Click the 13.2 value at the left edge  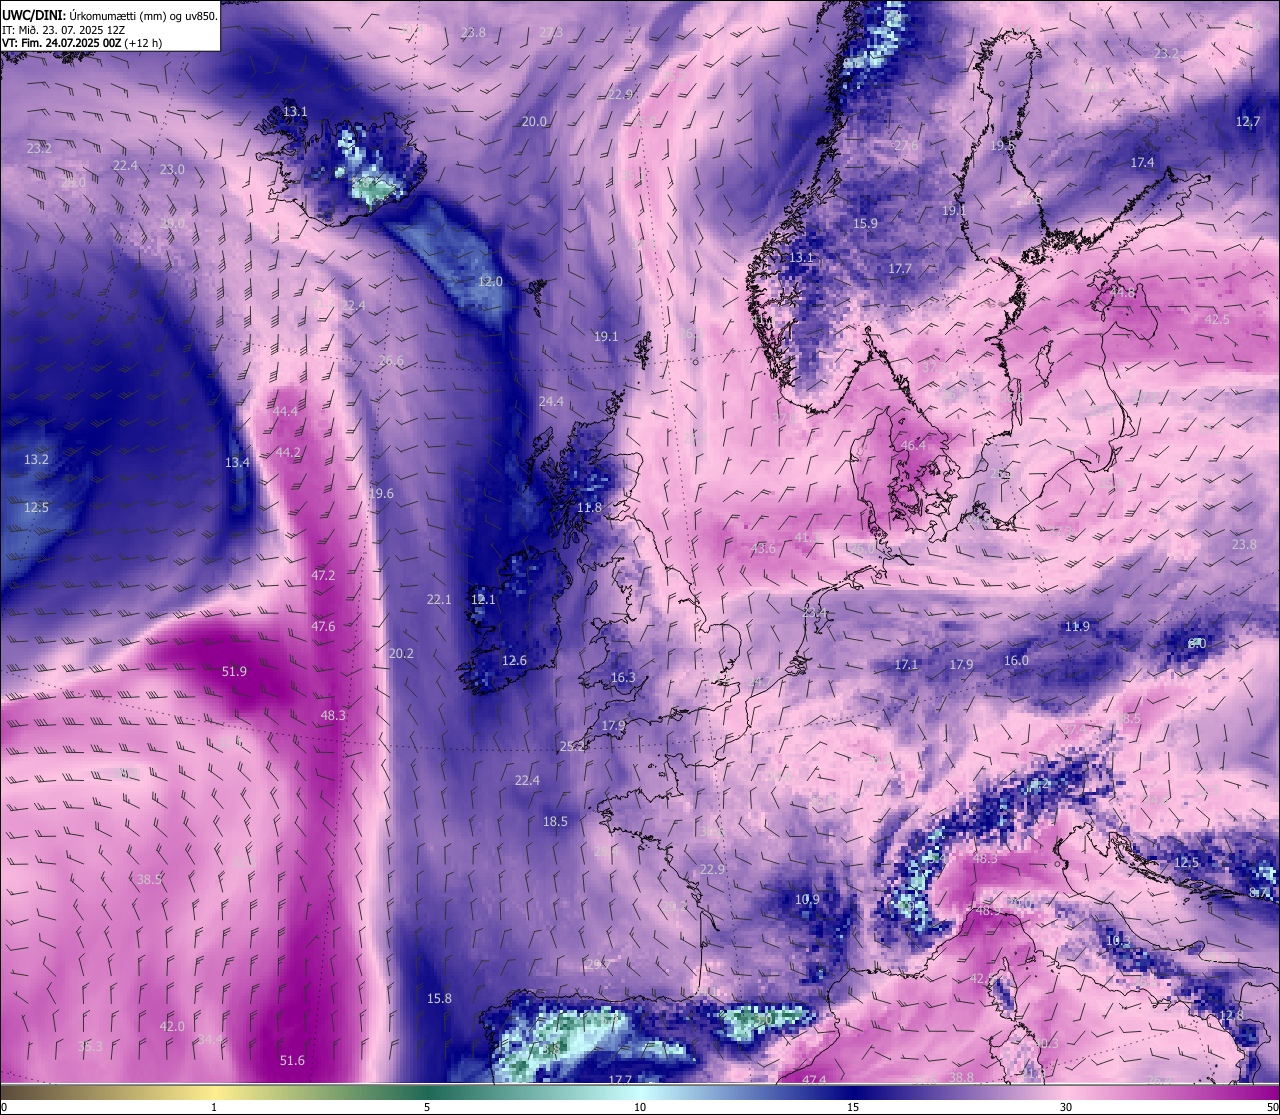click(36, 459)
